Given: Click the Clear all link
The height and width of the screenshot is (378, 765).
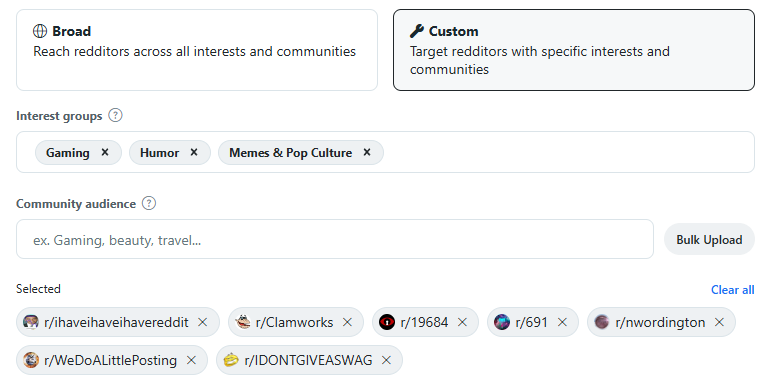Looking at the screenshot, I should 732,290.
